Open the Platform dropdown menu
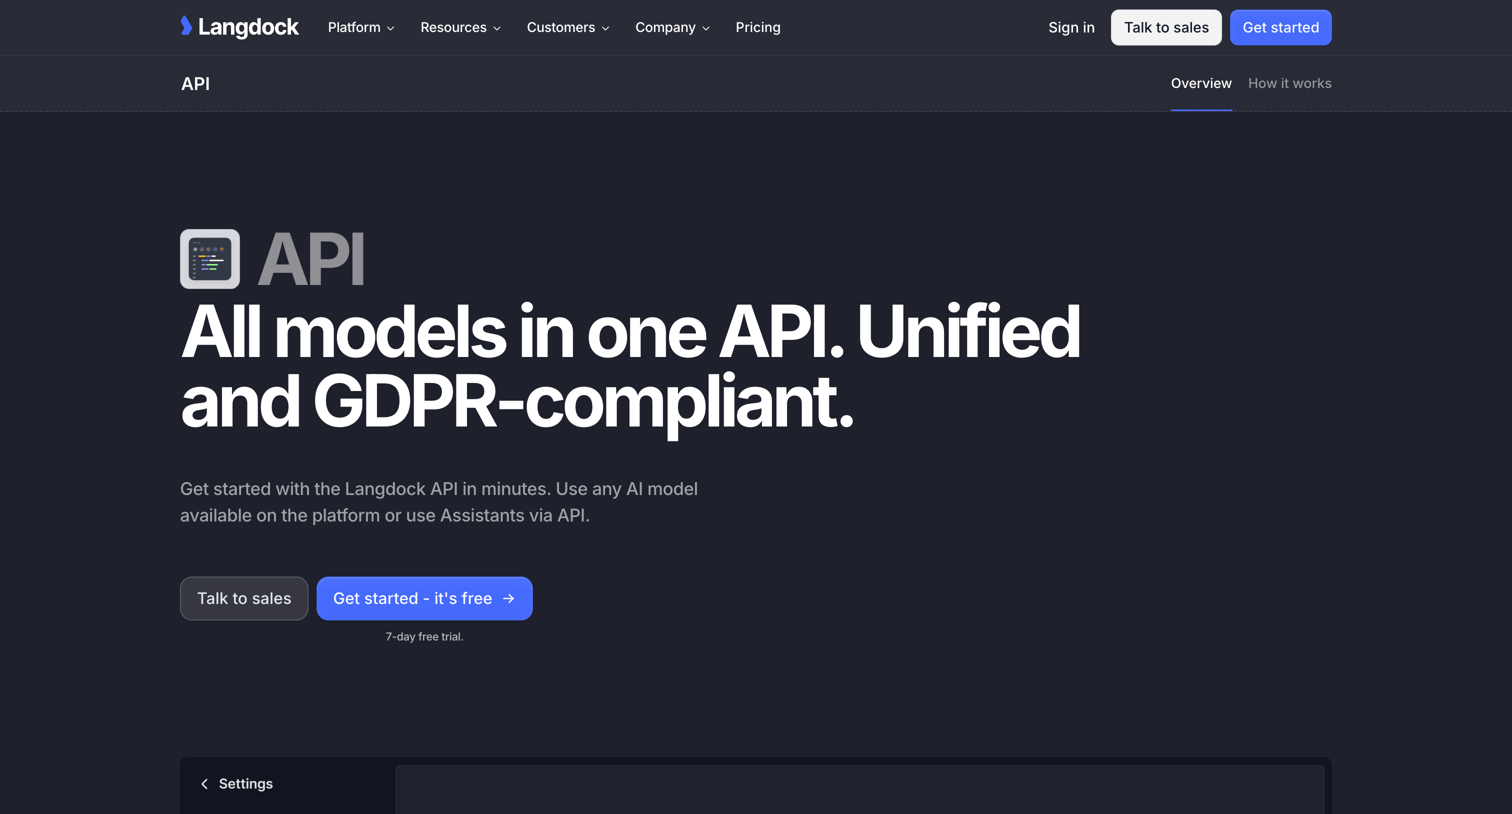This screenshot has height=814, width=1512. [x=361, y=28]
